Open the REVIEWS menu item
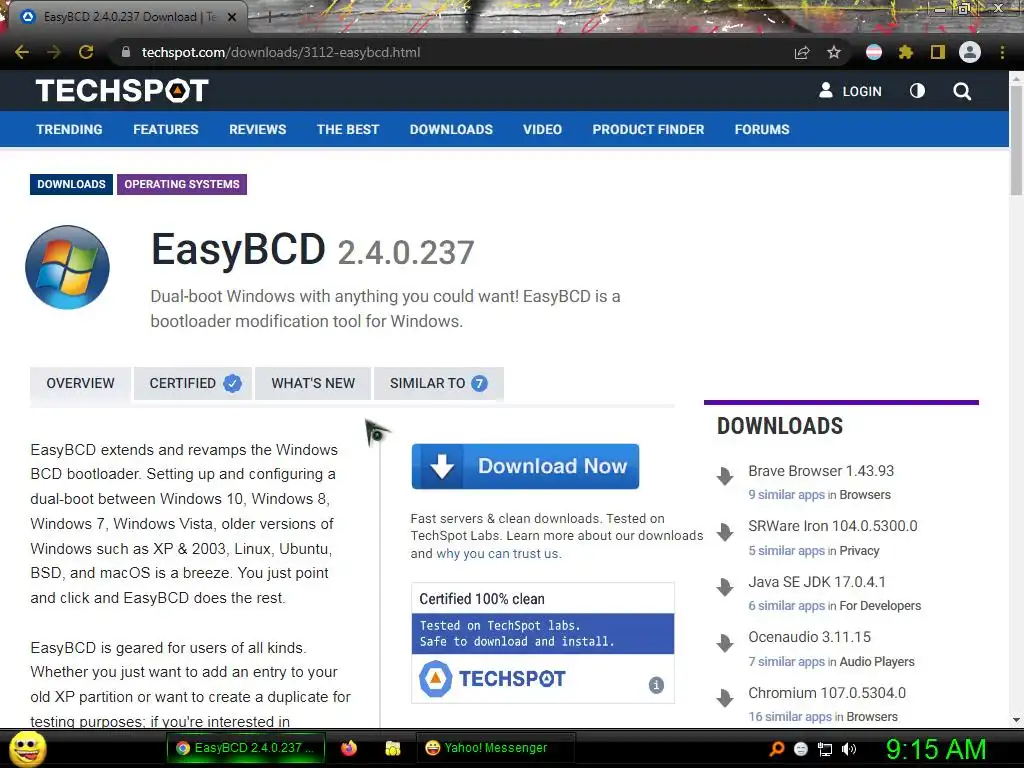 [257, 129]
